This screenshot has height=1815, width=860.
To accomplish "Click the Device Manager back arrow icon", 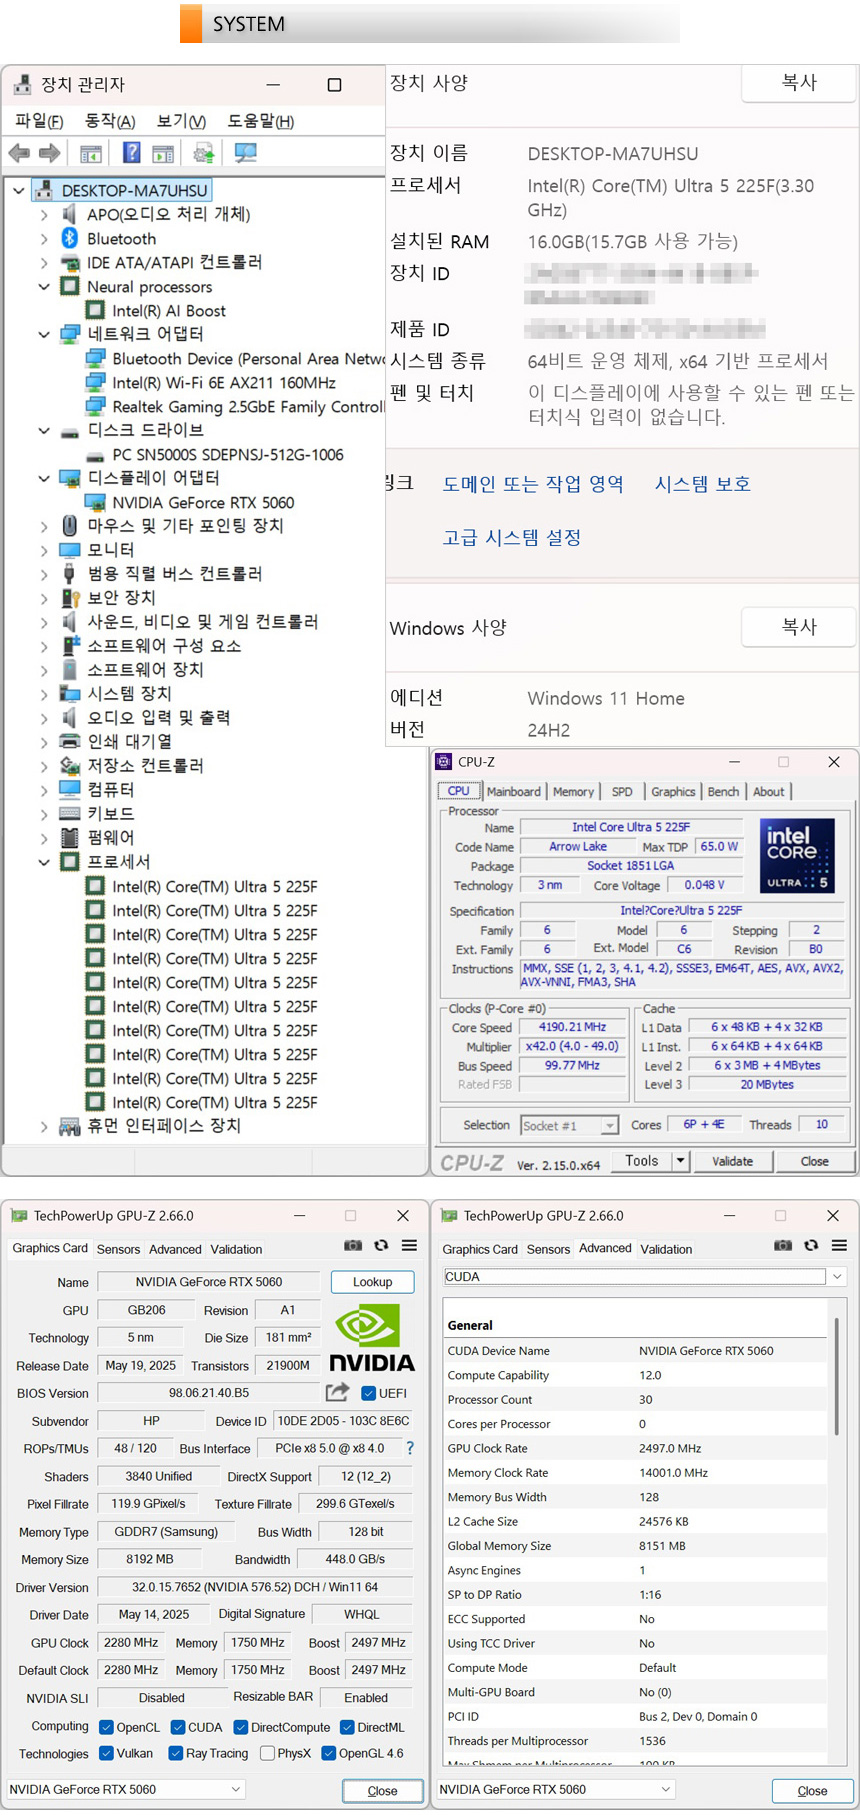I will (x=19, y=153).
